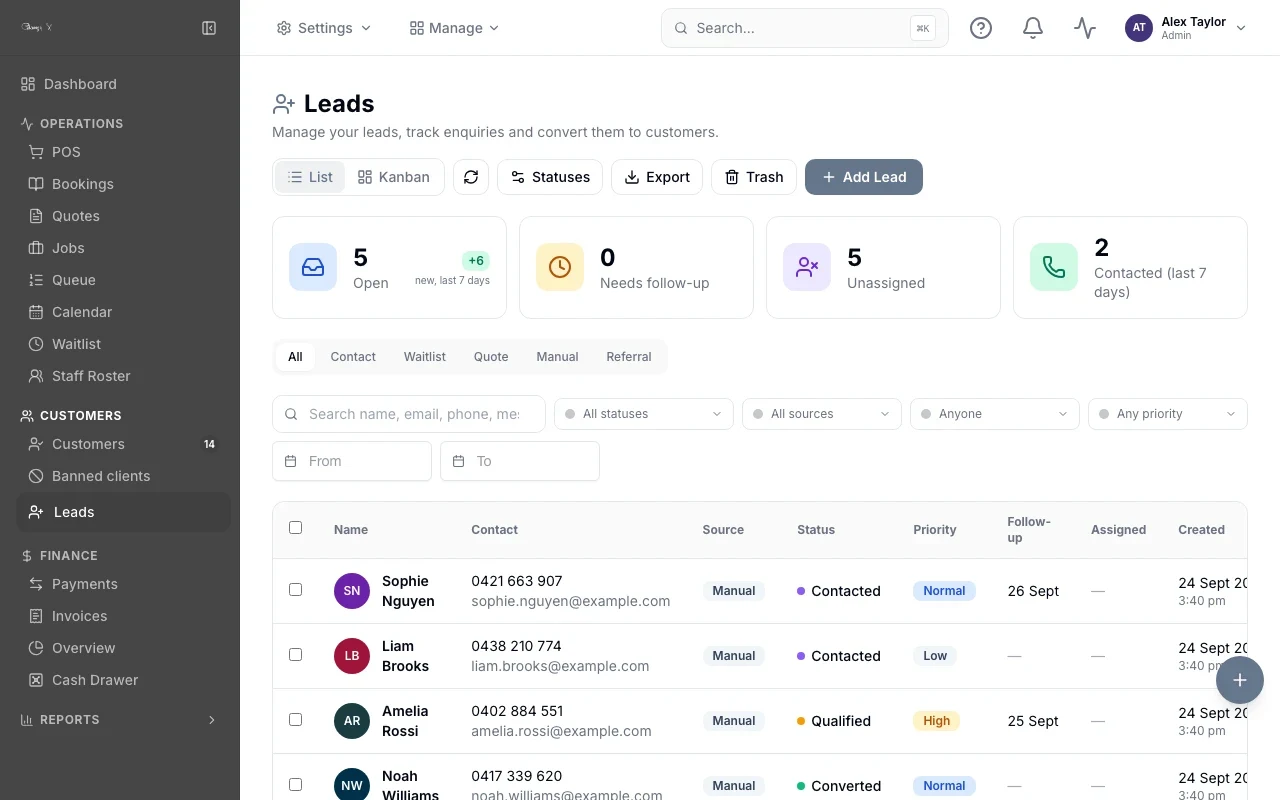The width and height of the screenshot is (1280, 800).
Task: Expand the Reports sidebar section
Action: [119, 720]
